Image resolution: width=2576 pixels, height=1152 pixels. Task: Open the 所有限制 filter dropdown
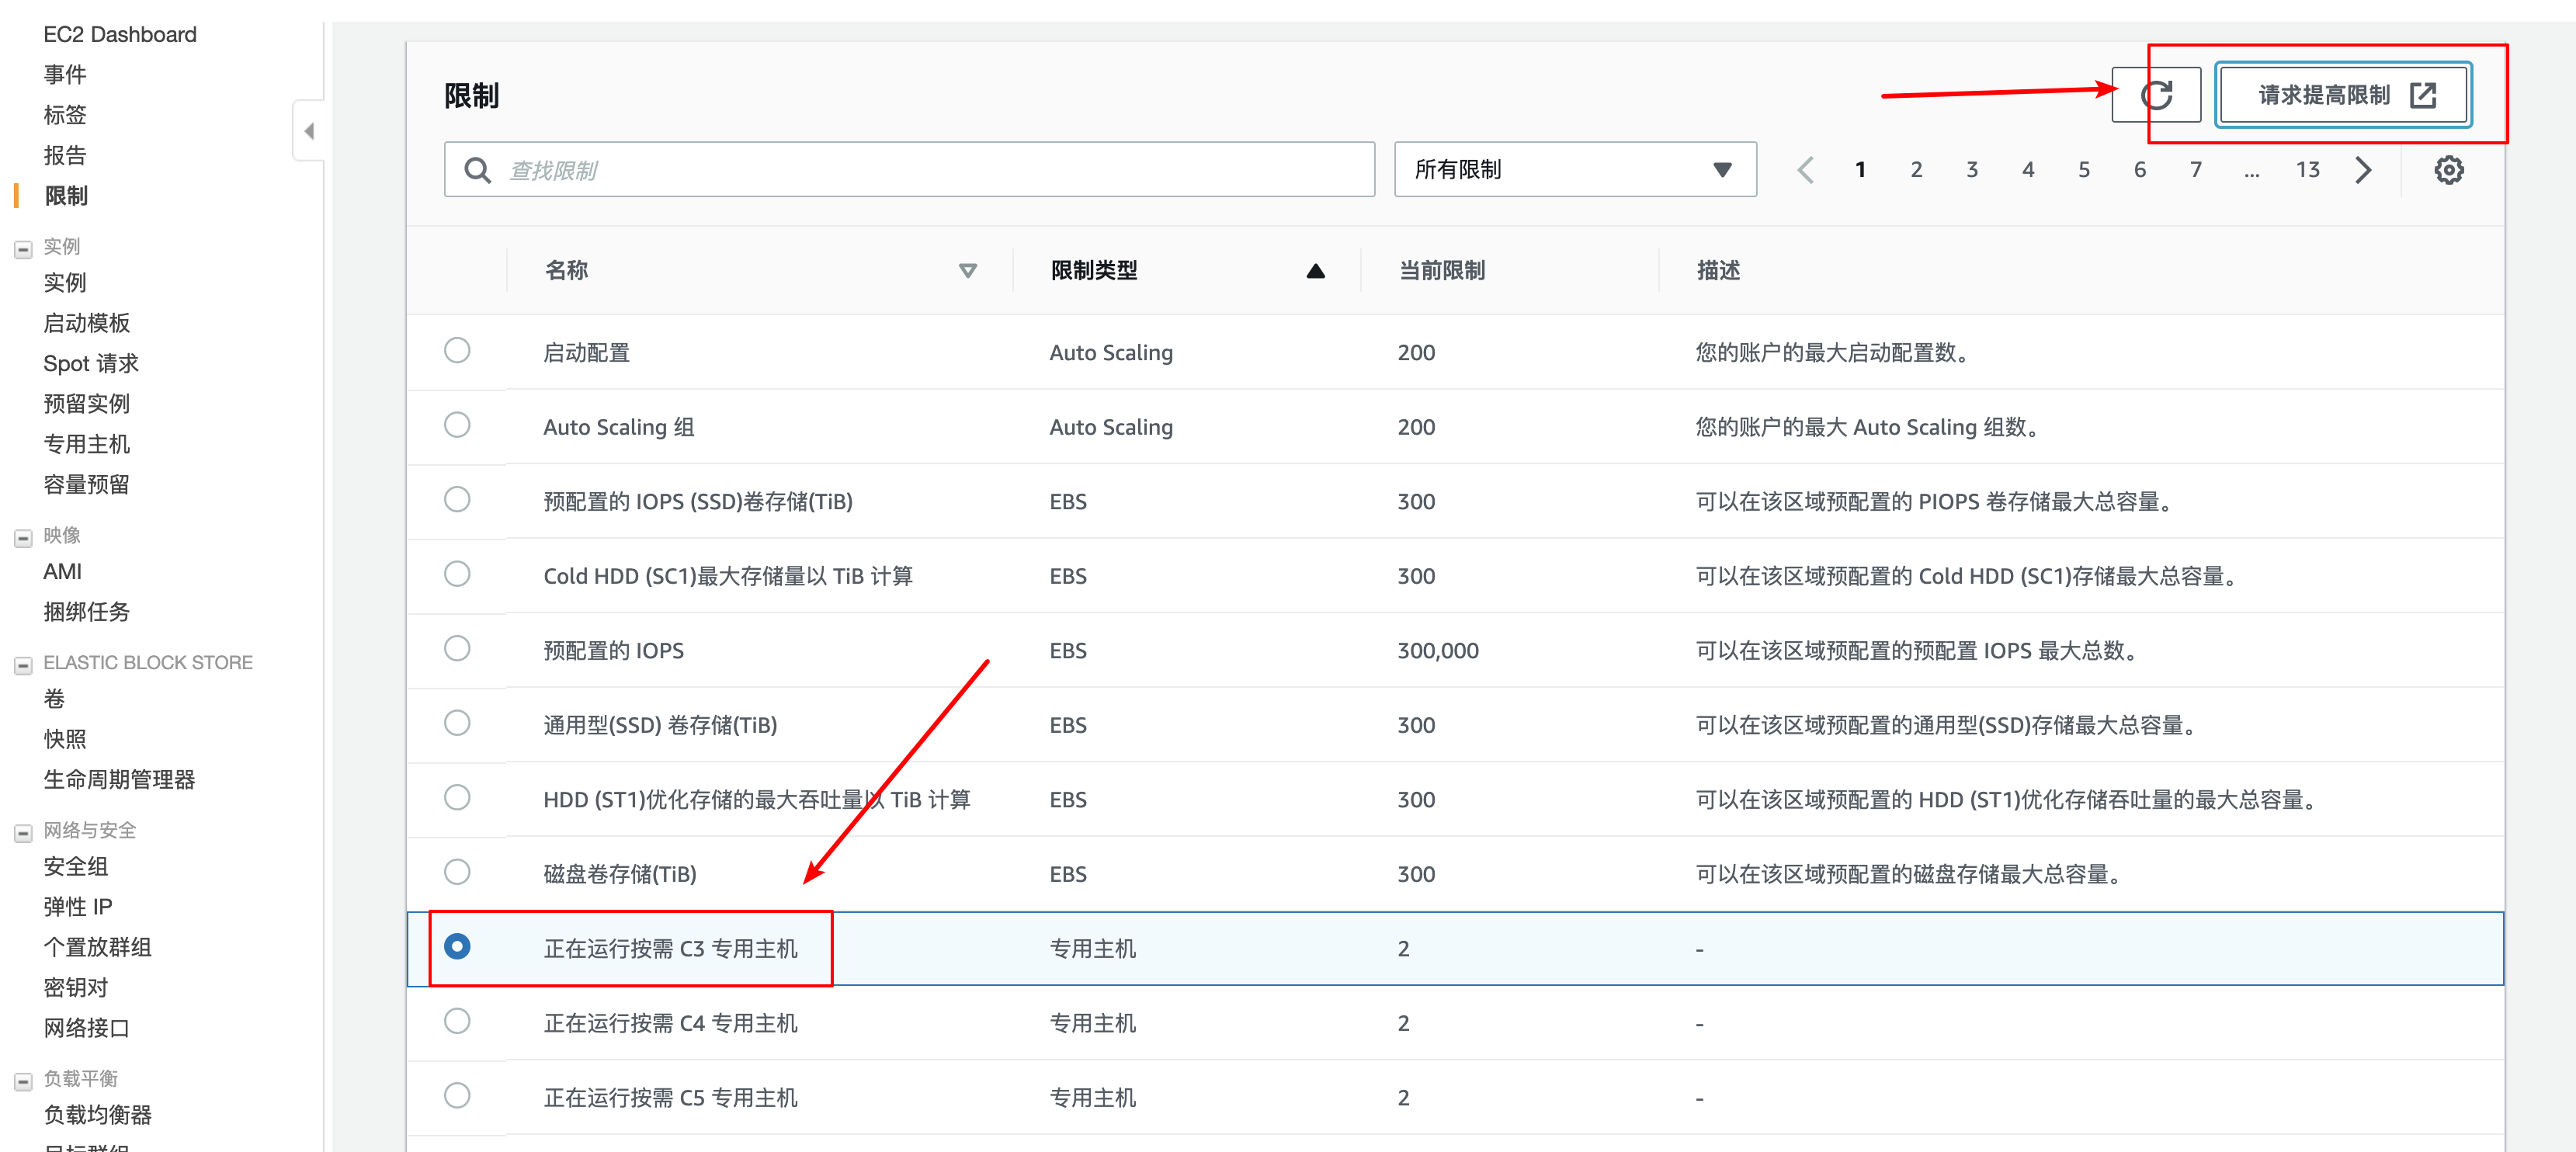click(x=1574, y=170)
